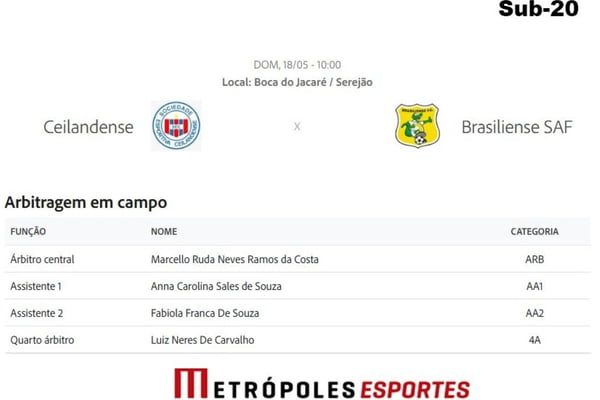Click the match date DOM, 18/05 - 10:00
Screen dimensions: 600x400
pyautogui.click(x=297, y=65)
